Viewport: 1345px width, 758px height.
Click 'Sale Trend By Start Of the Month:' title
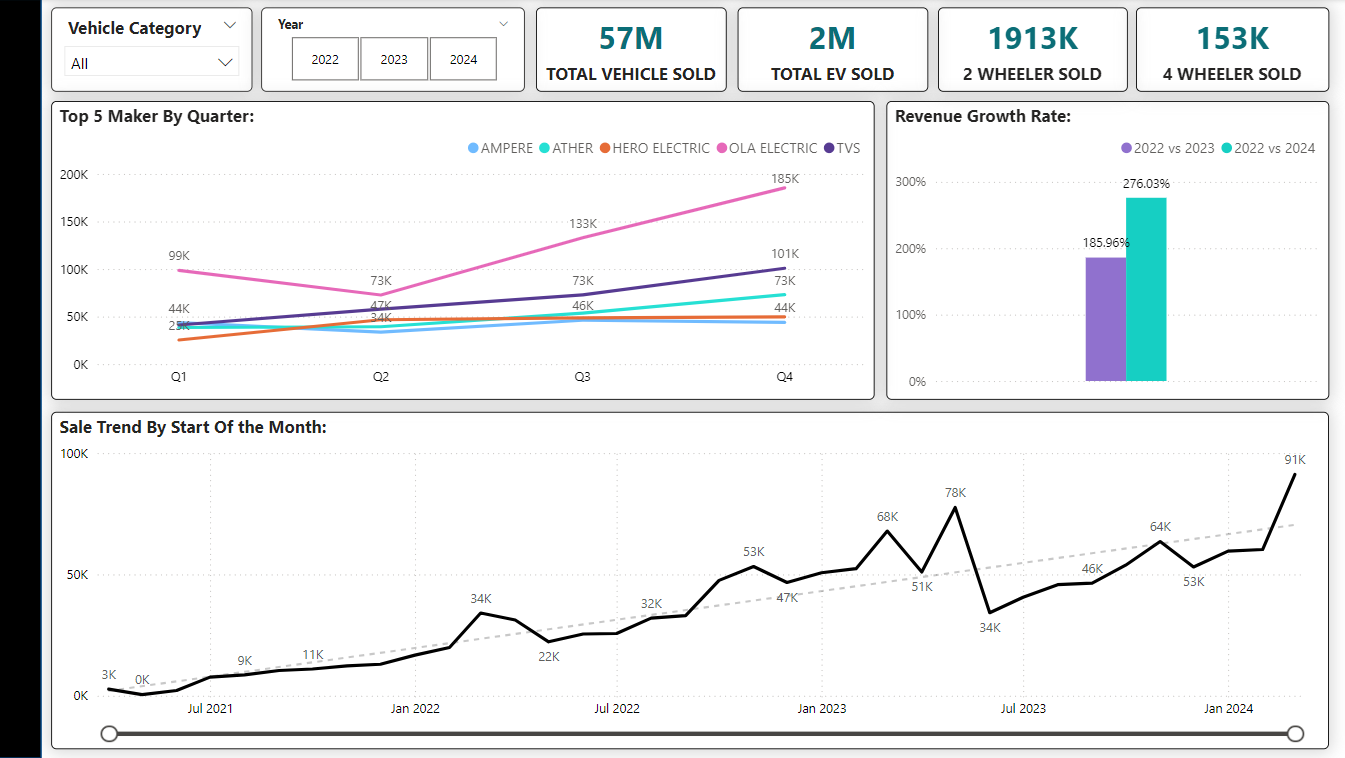tap(193, 427)
